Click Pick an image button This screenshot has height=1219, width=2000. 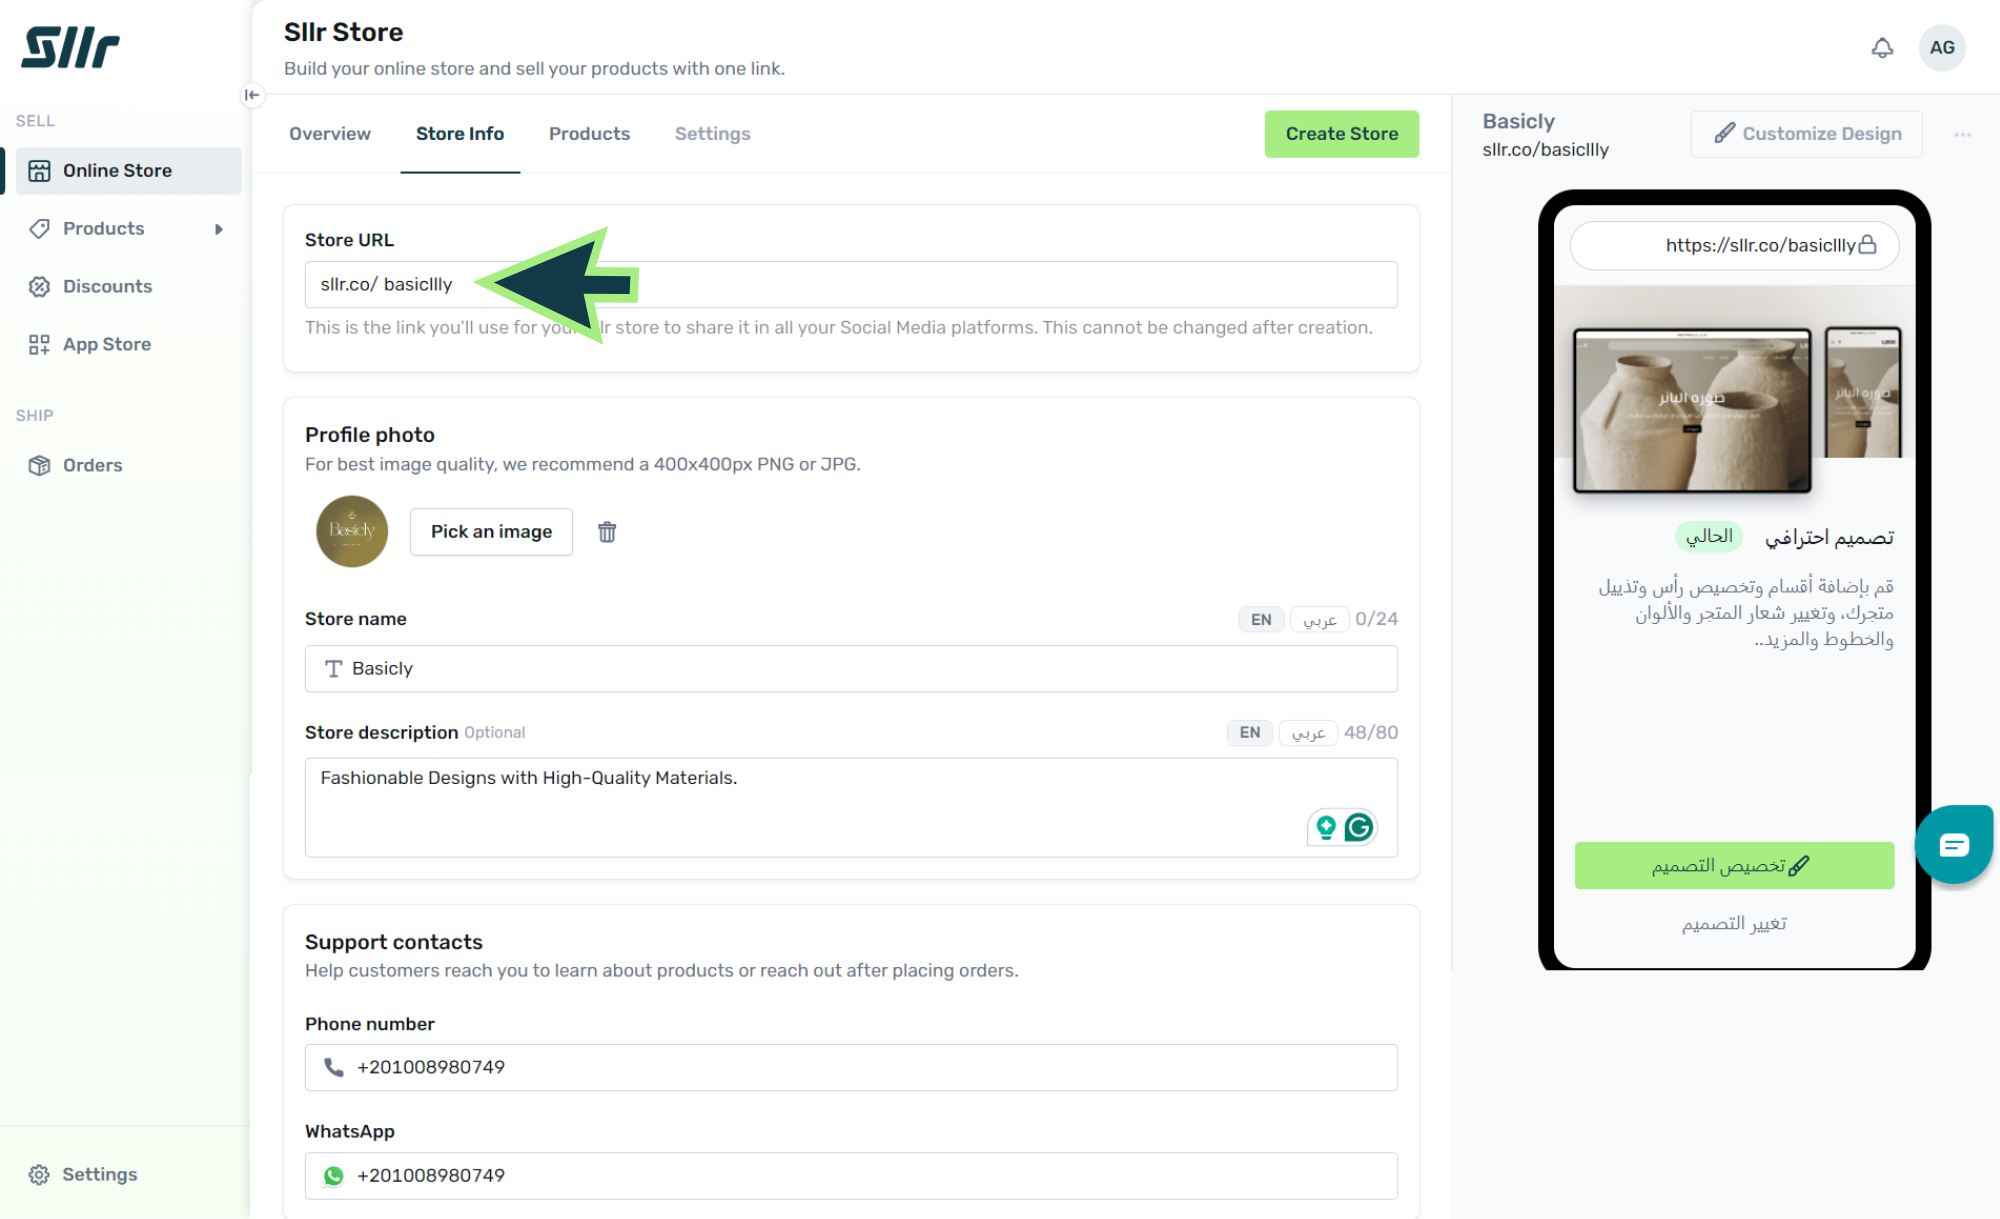(491, 532)
